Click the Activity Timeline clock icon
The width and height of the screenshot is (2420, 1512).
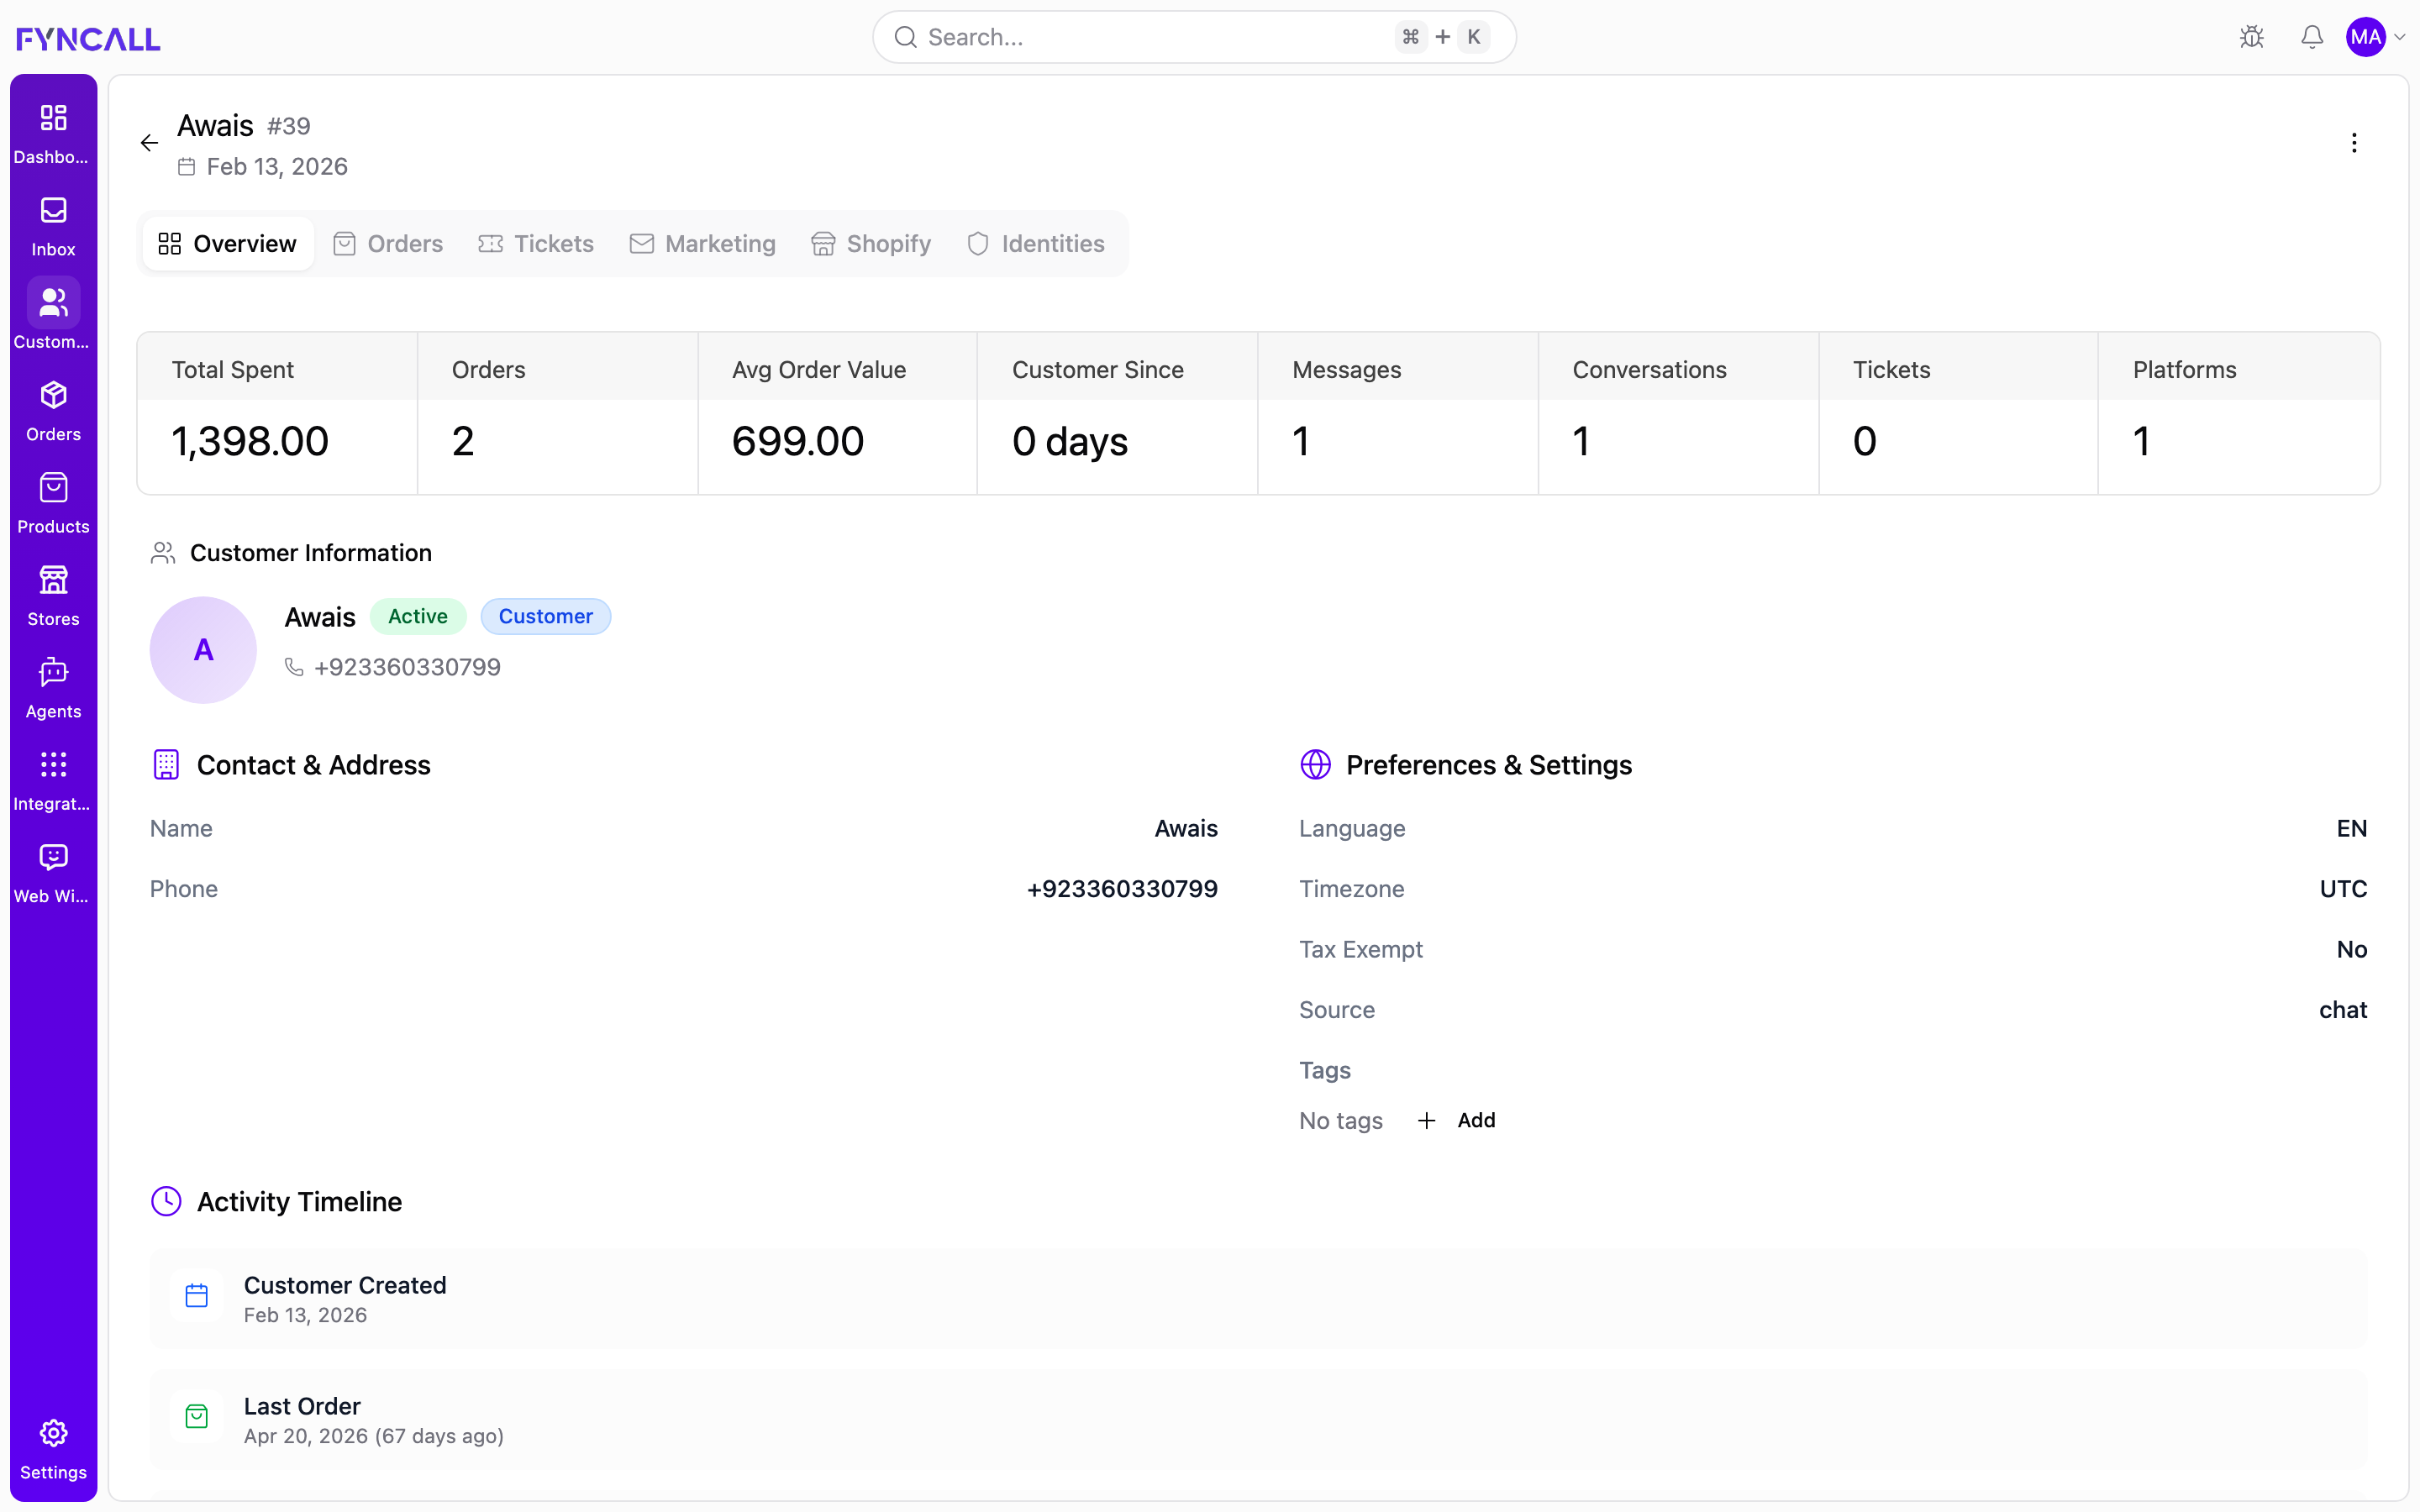[166, 1201]
